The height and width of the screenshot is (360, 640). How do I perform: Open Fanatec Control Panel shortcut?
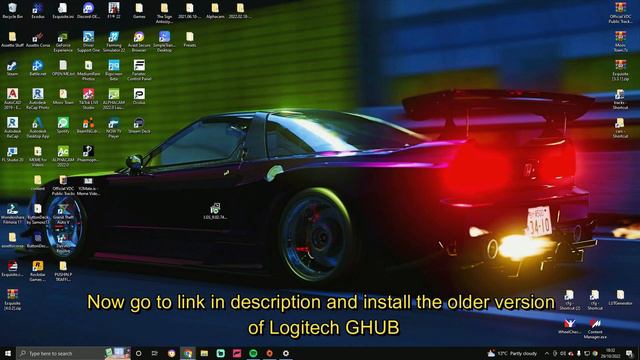pos(139,71)
